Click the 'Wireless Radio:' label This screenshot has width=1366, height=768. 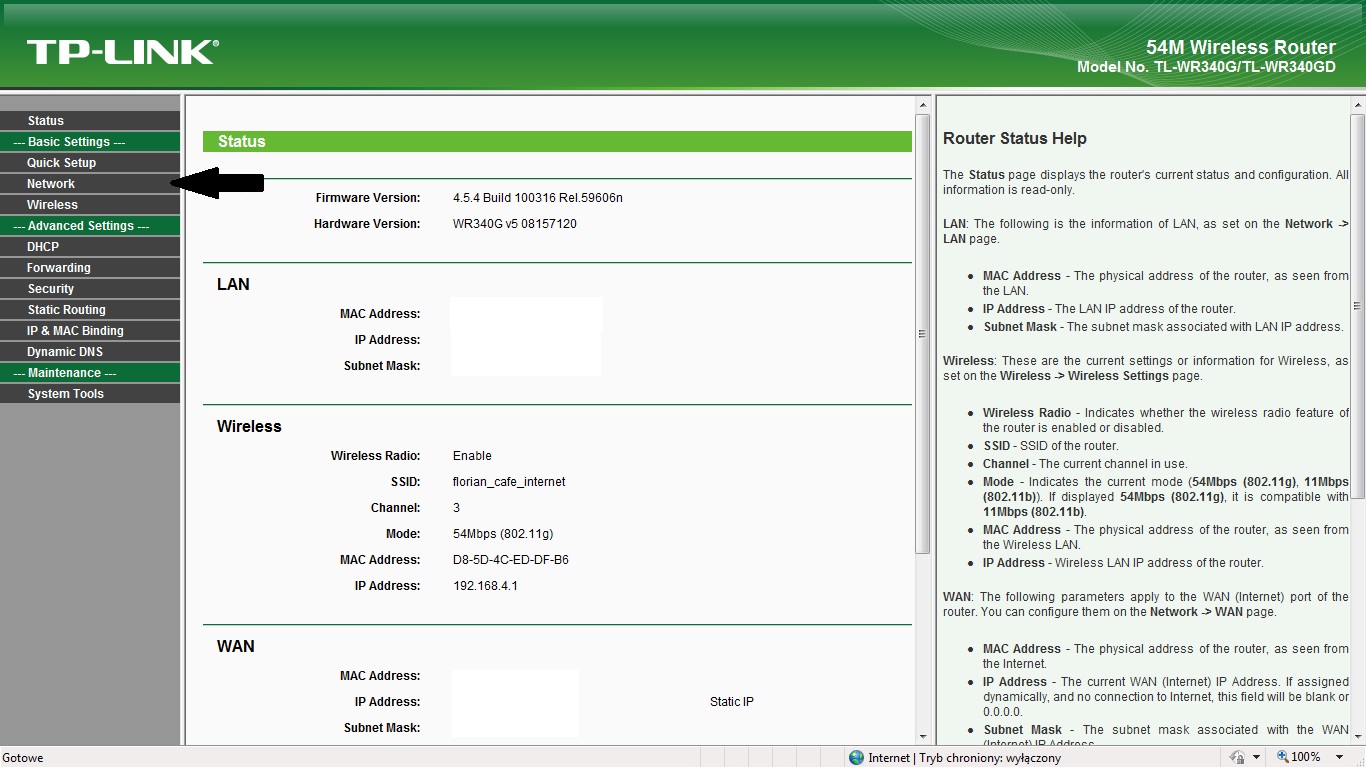coord(376,456)
